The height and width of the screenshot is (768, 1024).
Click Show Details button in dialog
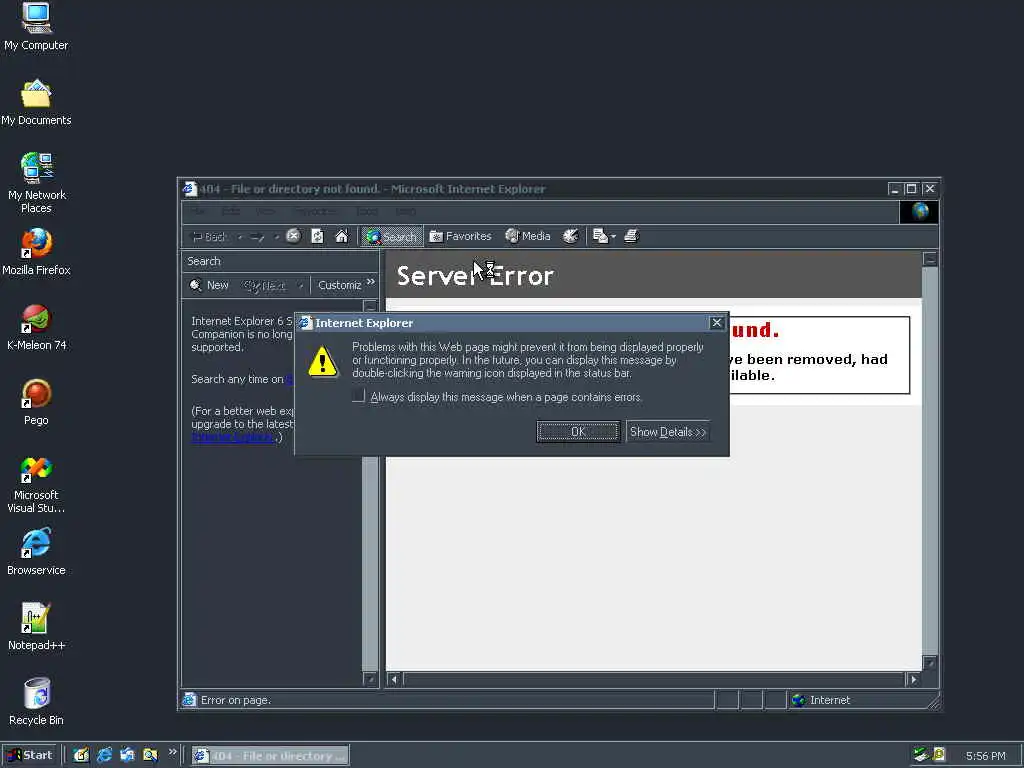[667, 432]
